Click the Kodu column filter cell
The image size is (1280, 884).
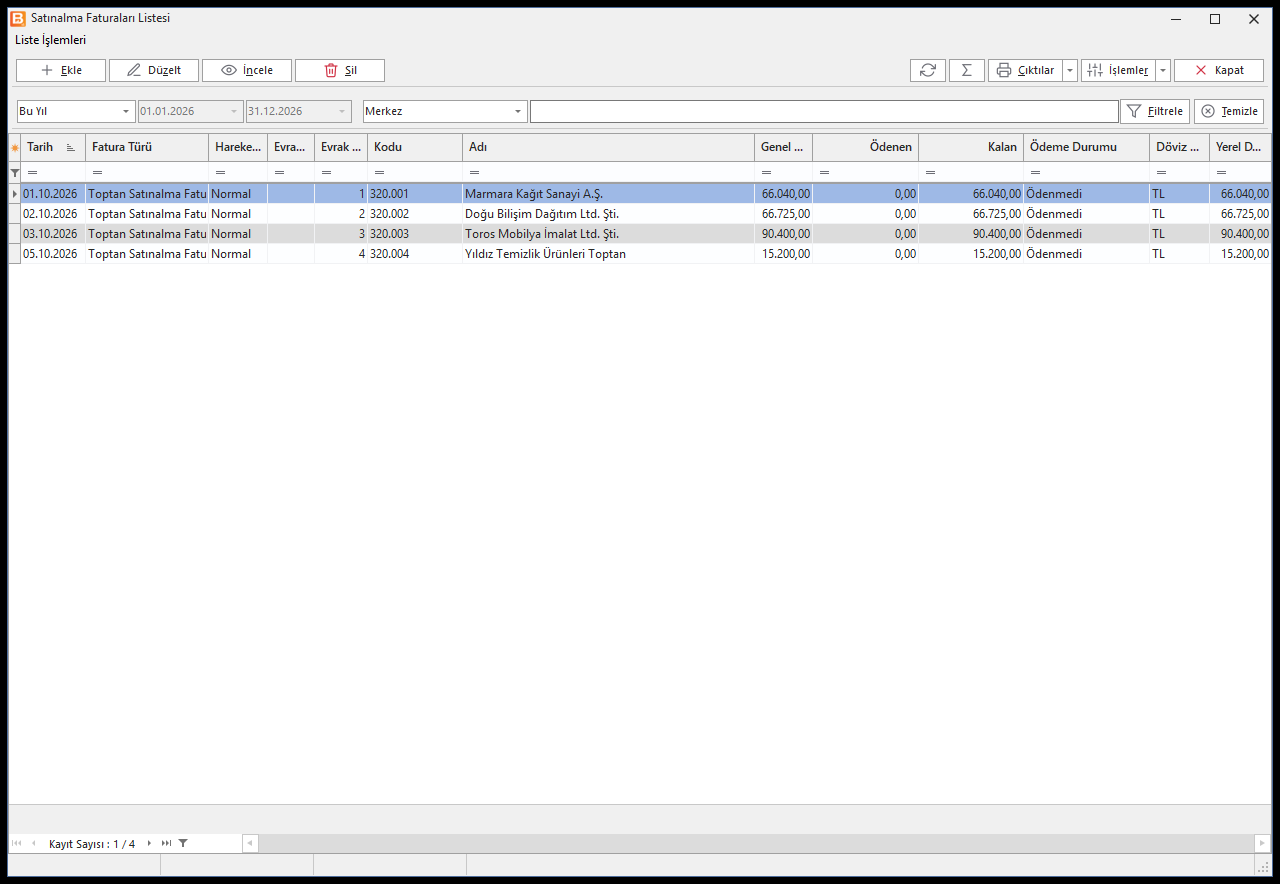pos(415,173)
